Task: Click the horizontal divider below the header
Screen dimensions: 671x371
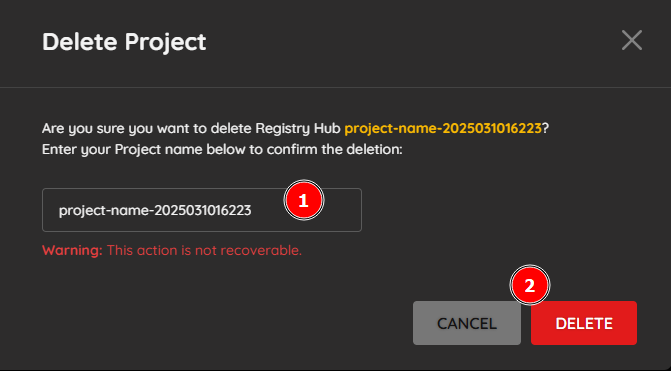Action: pyautogui.click(x=336, y=88)
